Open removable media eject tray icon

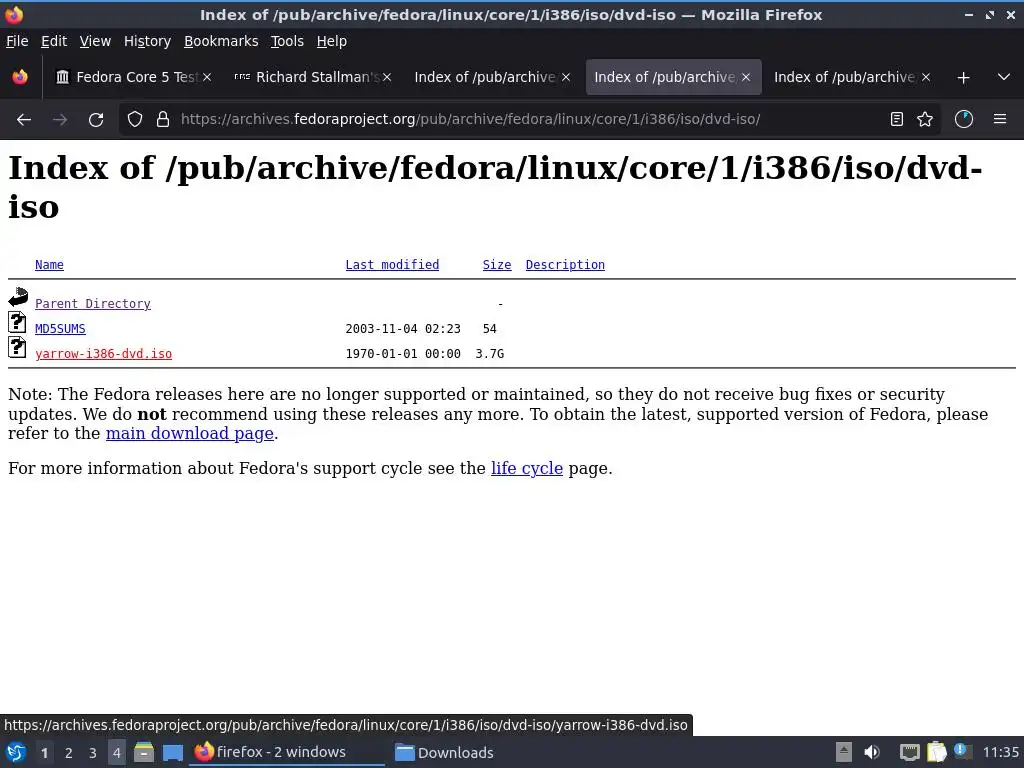844,752
